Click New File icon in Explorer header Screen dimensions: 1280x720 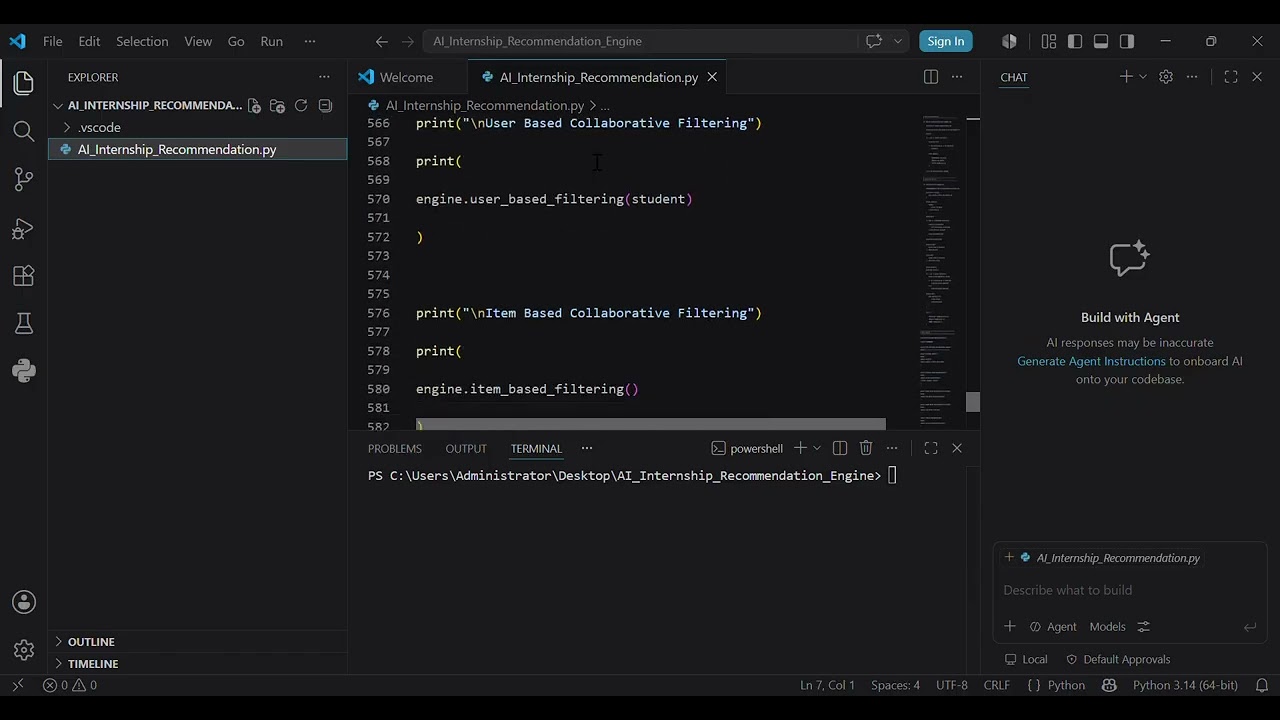[254, 105]
